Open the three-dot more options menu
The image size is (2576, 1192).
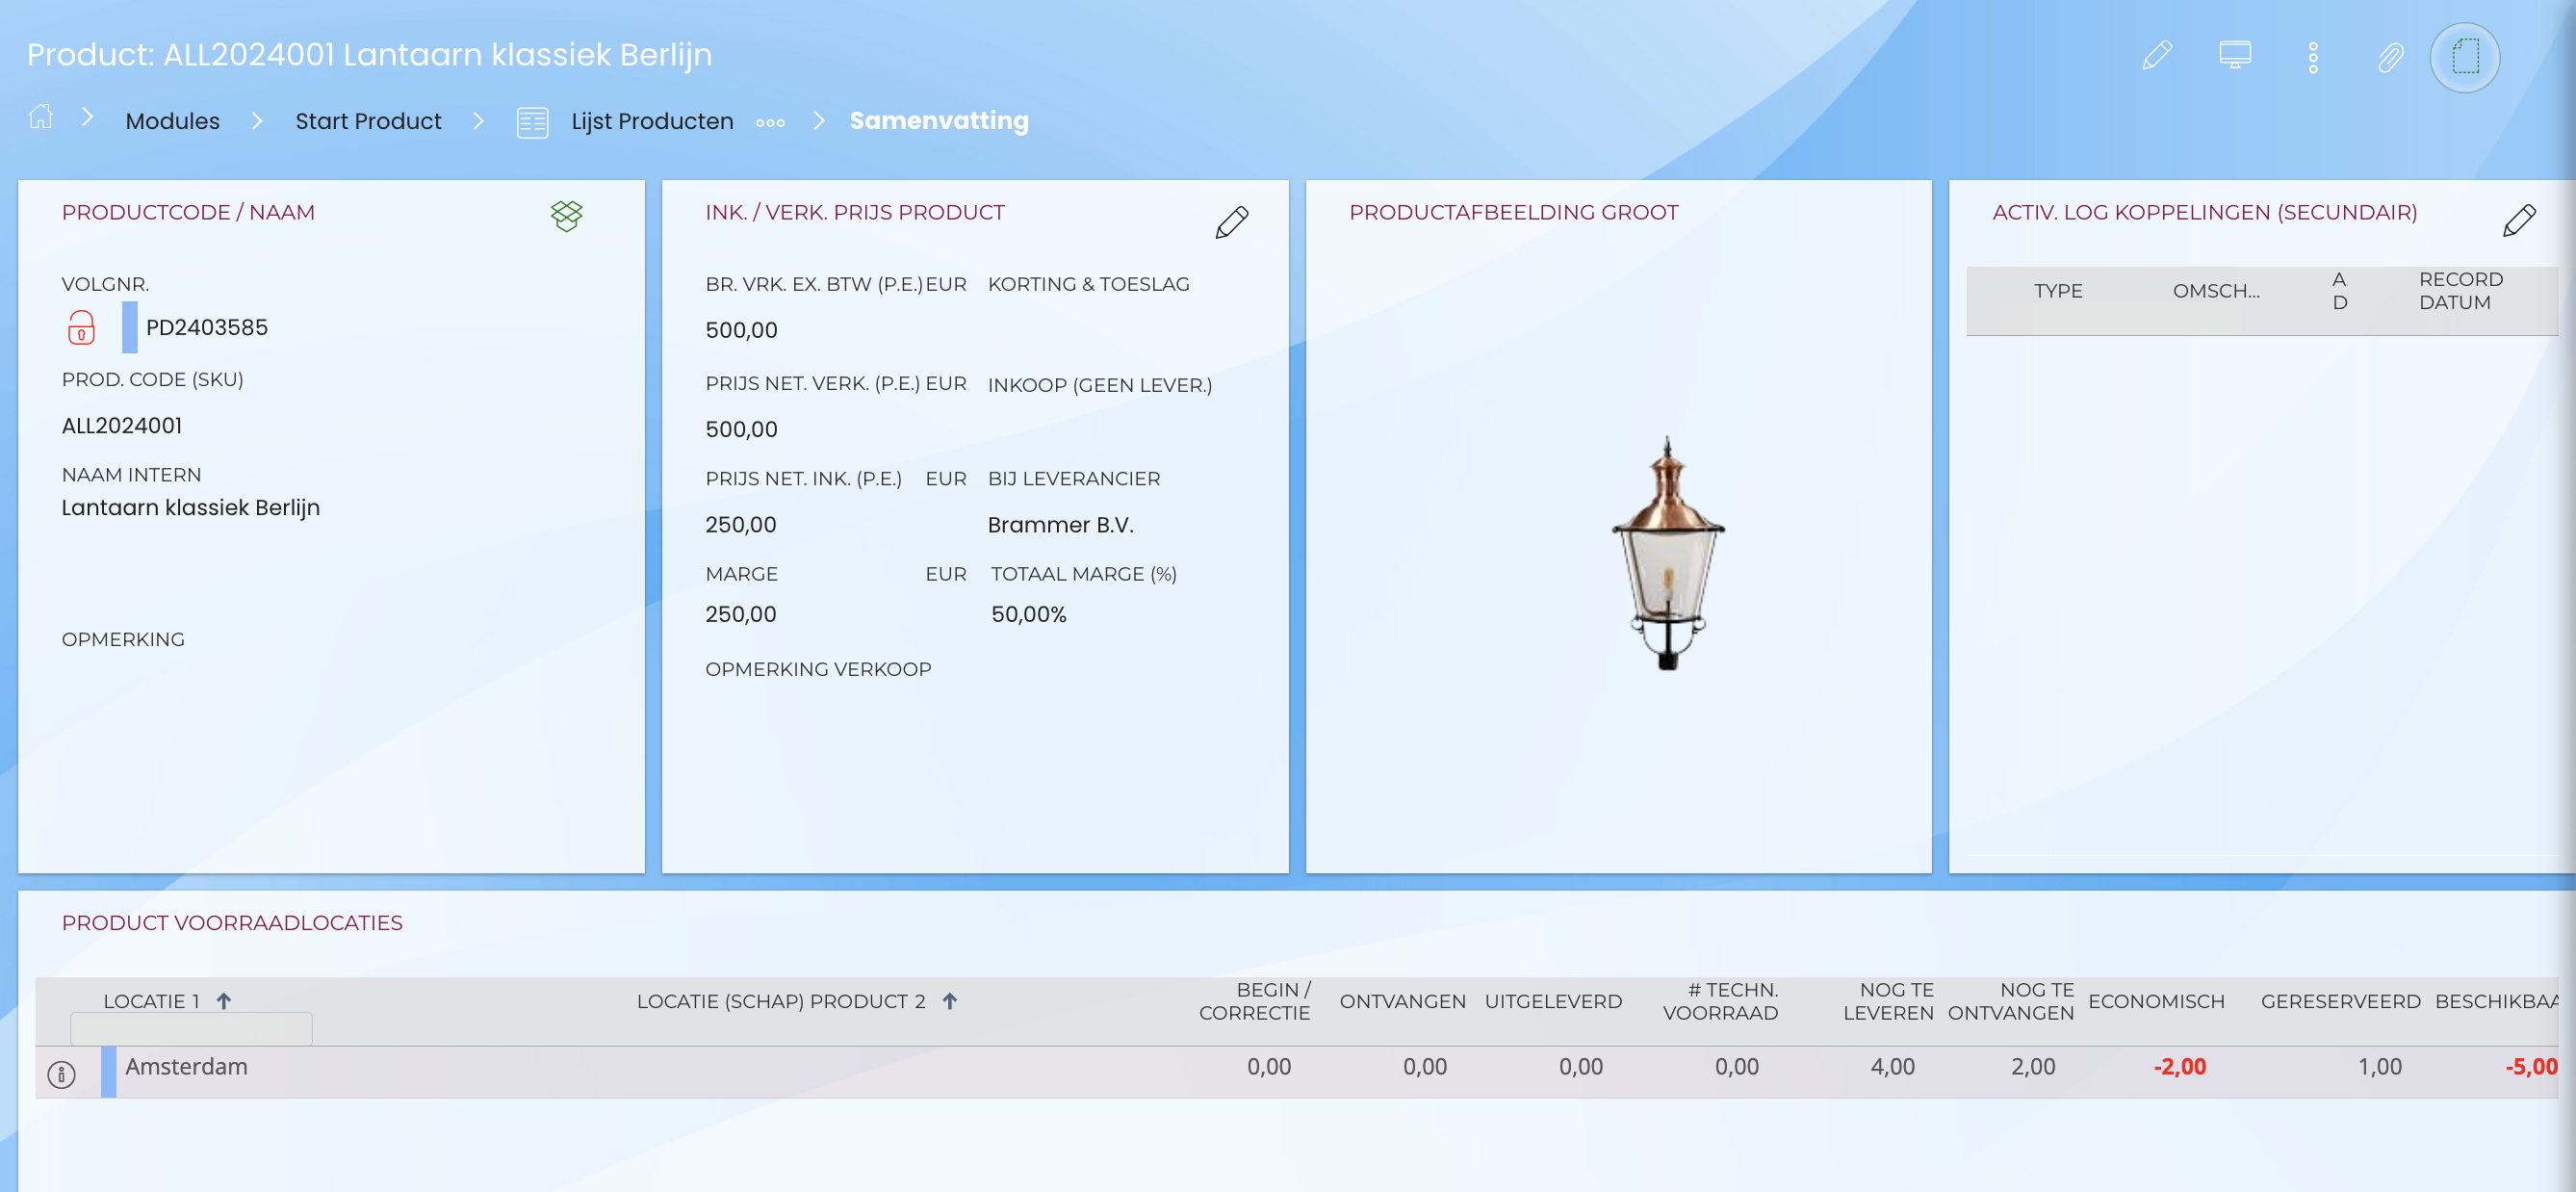(x=2313, y=57)
